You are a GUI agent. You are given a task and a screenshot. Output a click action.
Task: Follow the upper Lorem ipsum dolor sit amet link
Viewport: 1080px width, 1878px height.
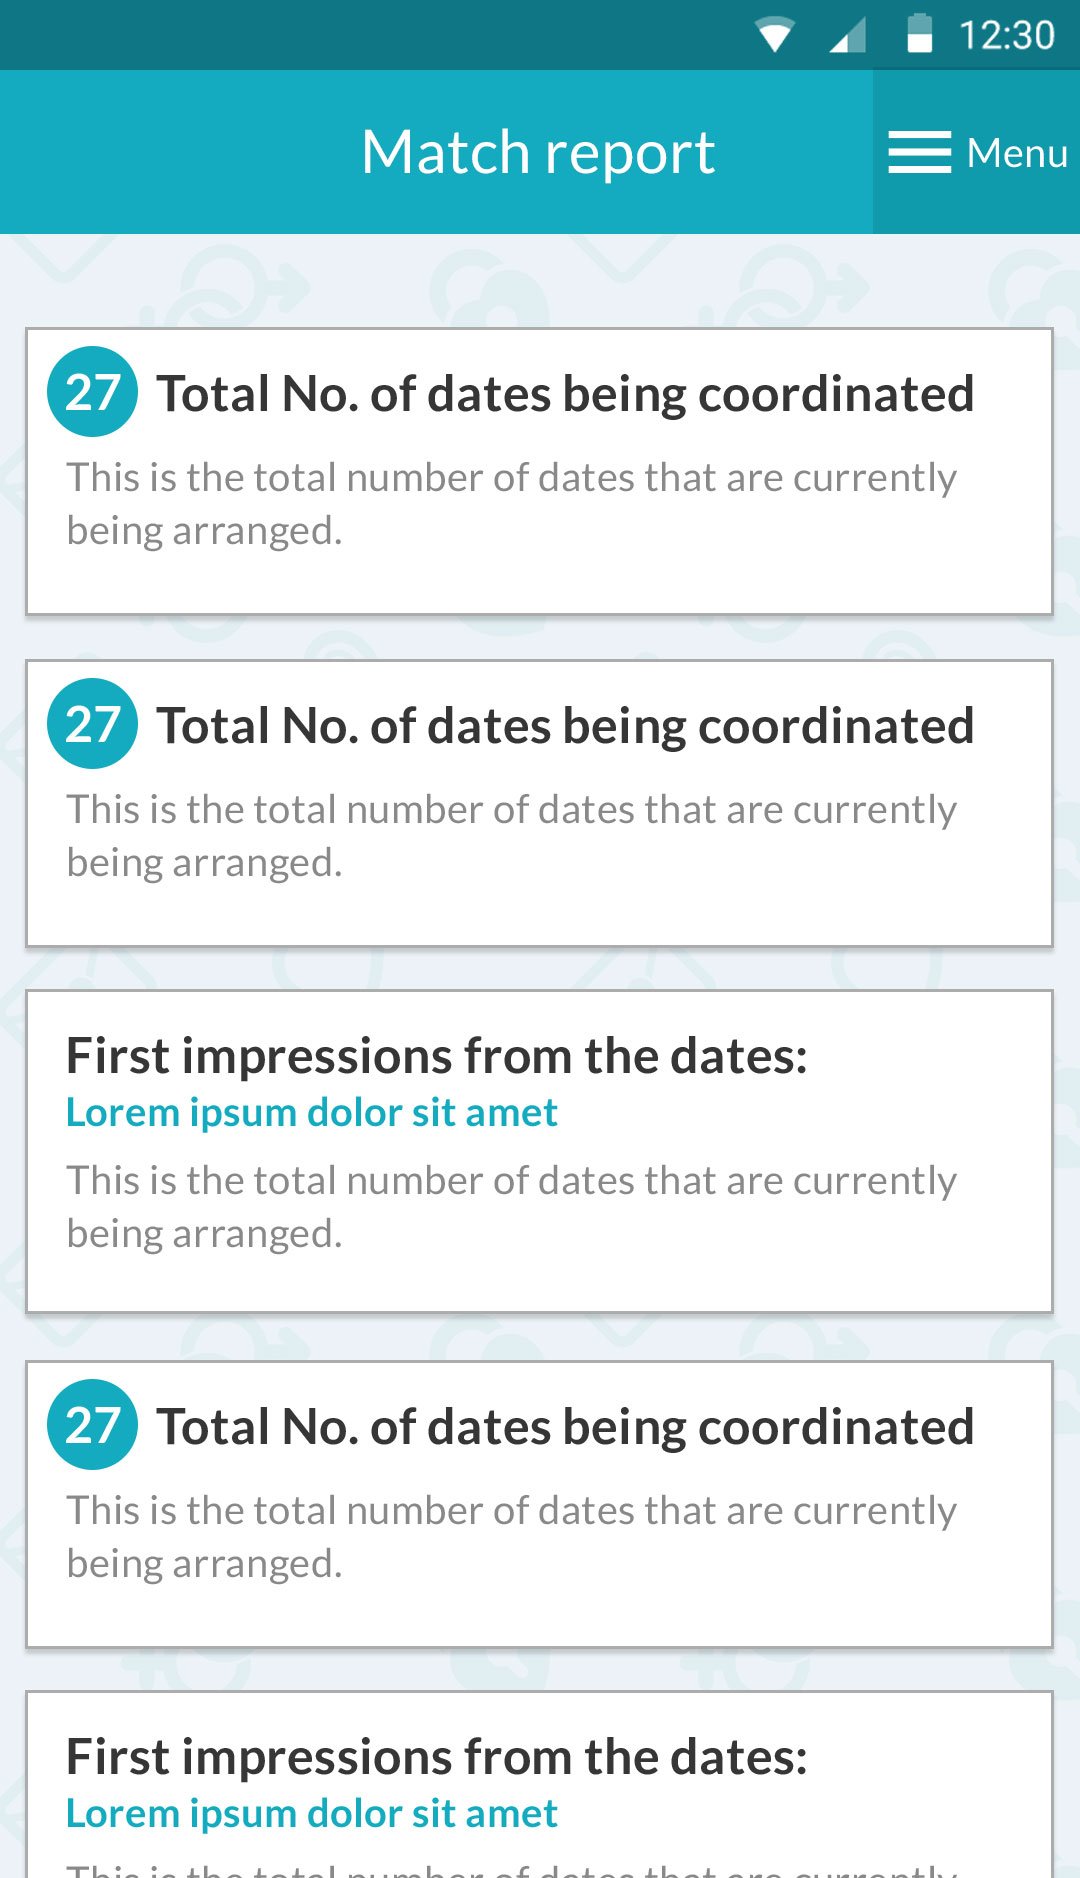click(312, 1112)
